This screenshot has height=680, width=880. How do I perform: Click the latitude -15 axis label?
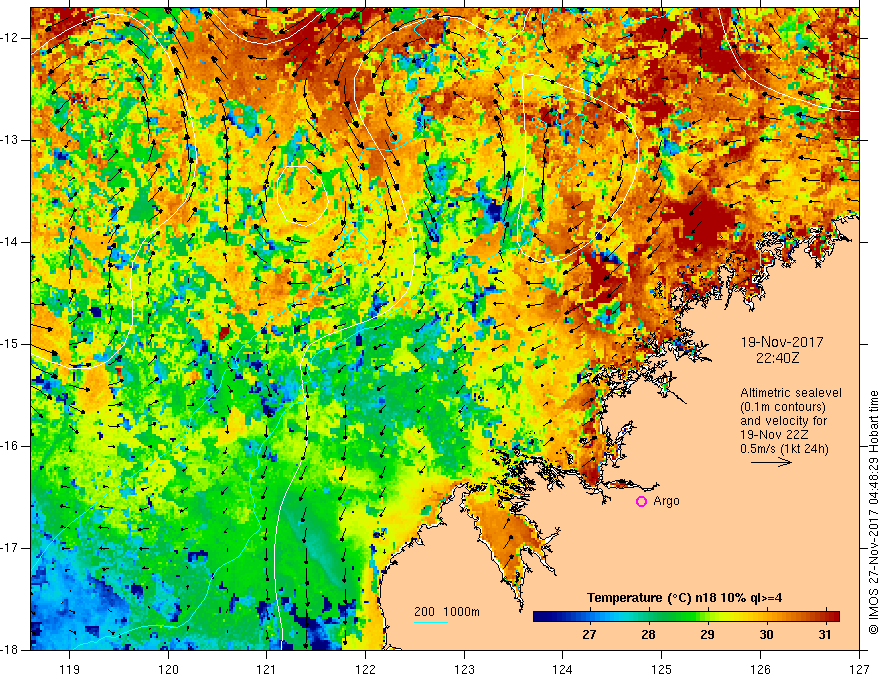point(10,344)
